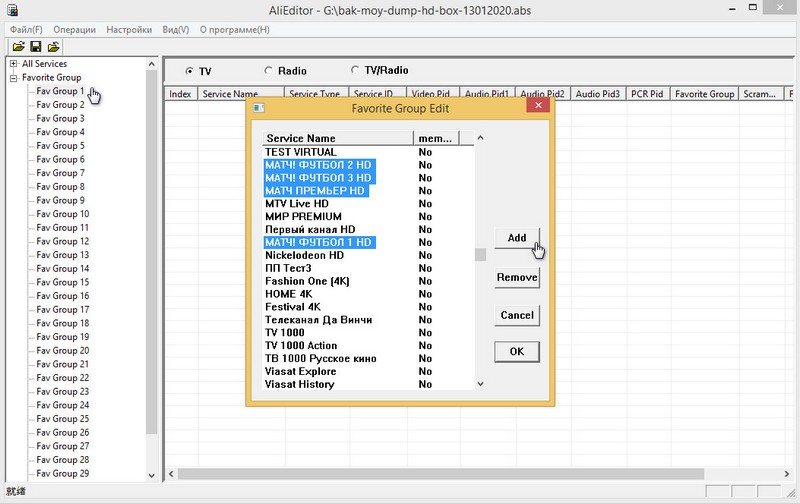The height and width of the screenshot is (504, 800).
Task: Select Fav Group 29 in the tree
Action: pos(62,474)
